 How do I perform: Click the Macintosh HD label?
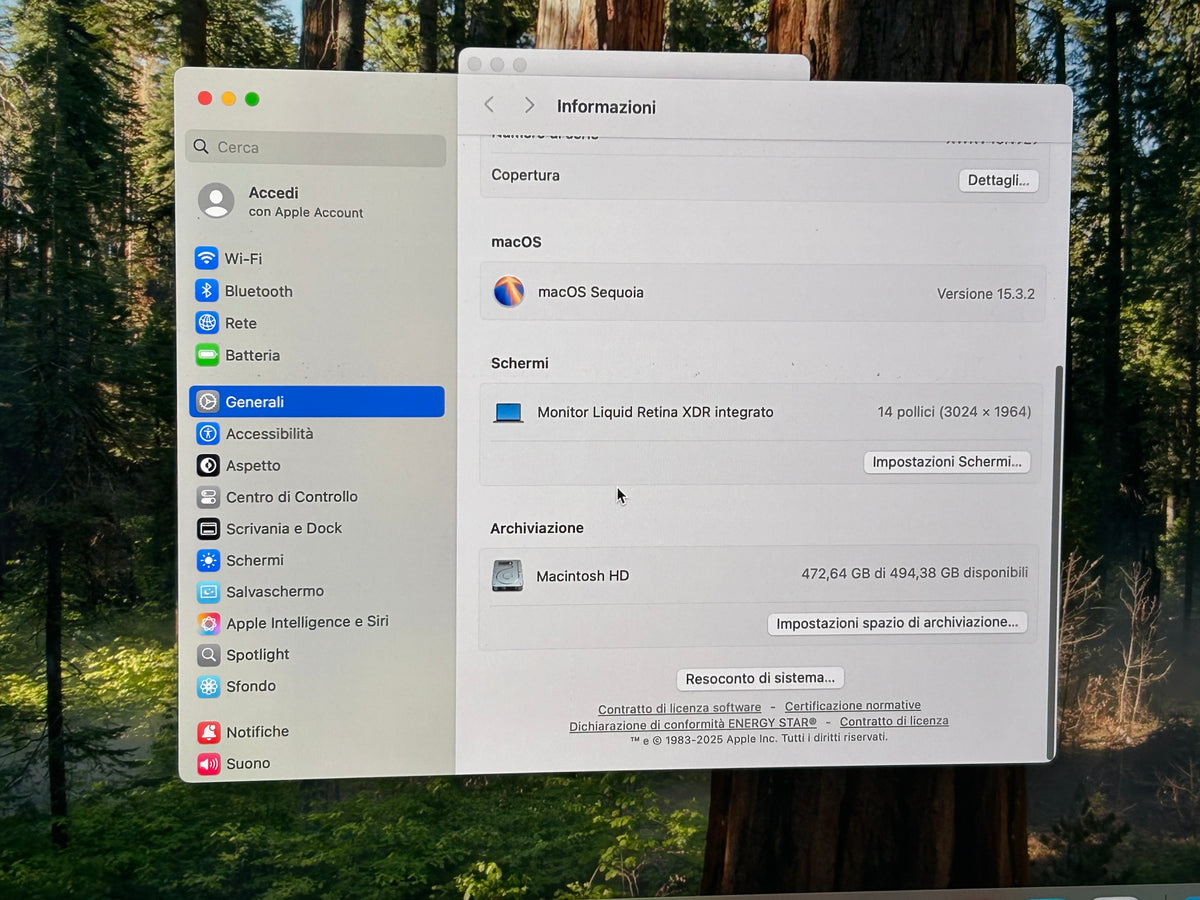click(583, 576)
